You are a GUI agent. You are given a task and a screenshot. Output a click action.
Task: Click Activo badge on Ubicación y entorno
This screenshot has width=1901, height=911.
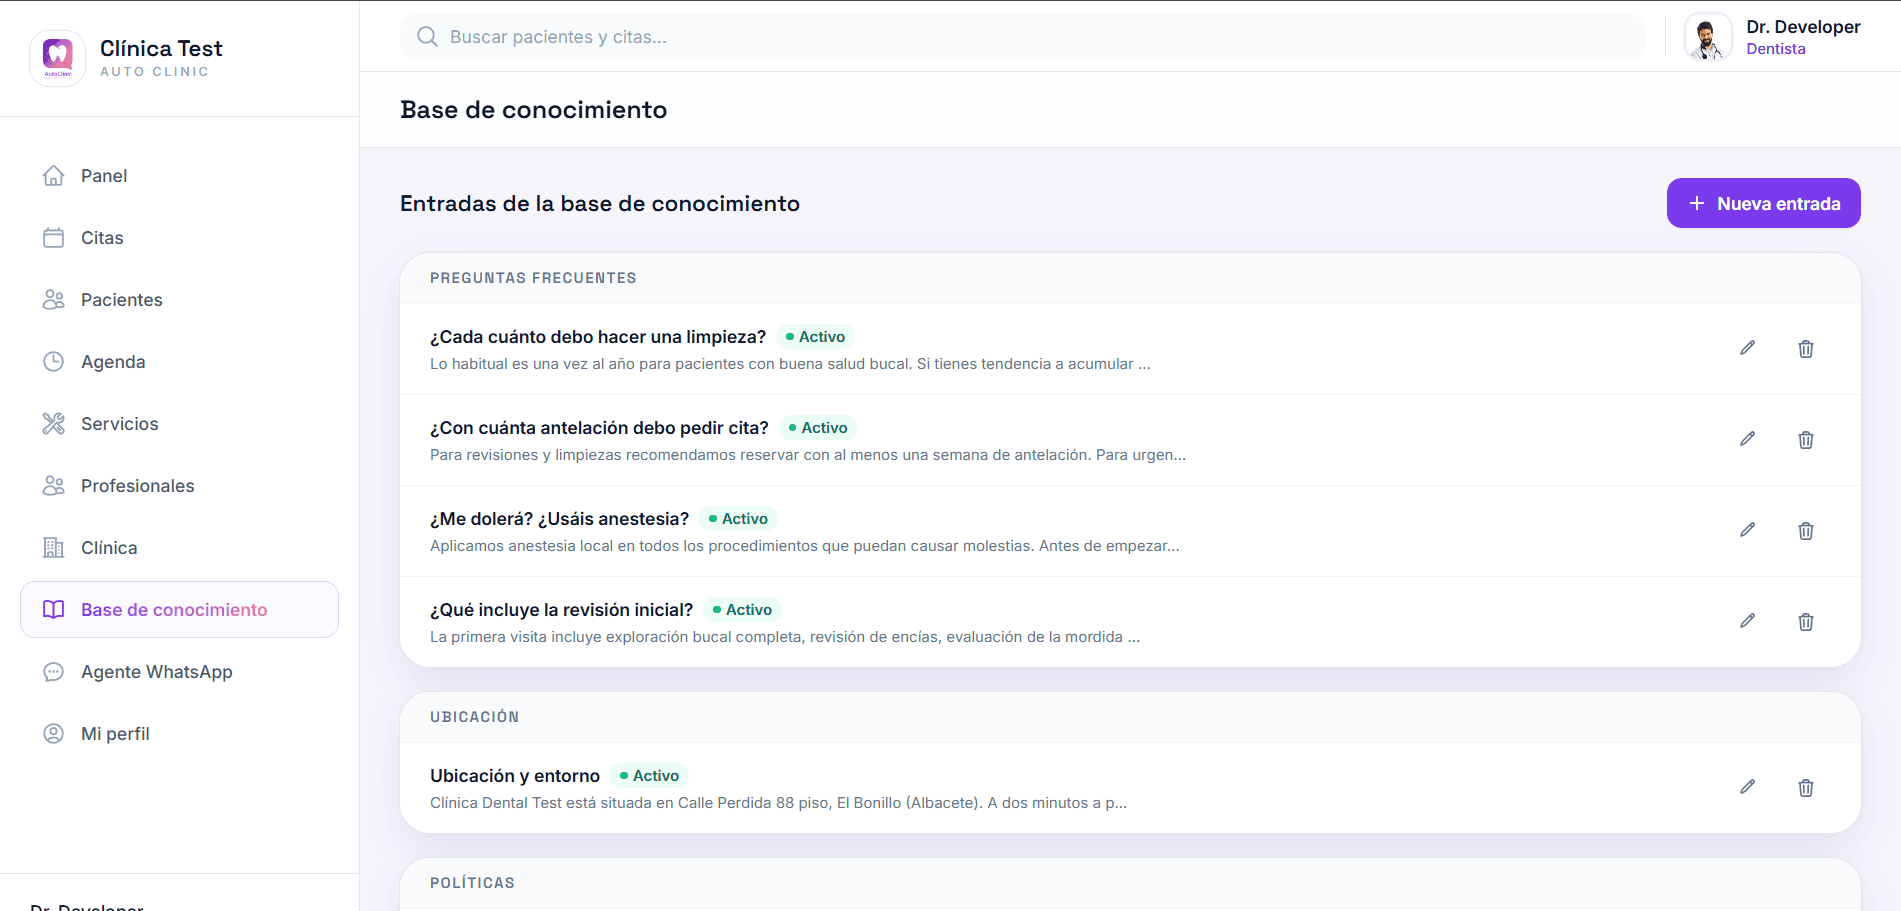[x=649, y=776]
